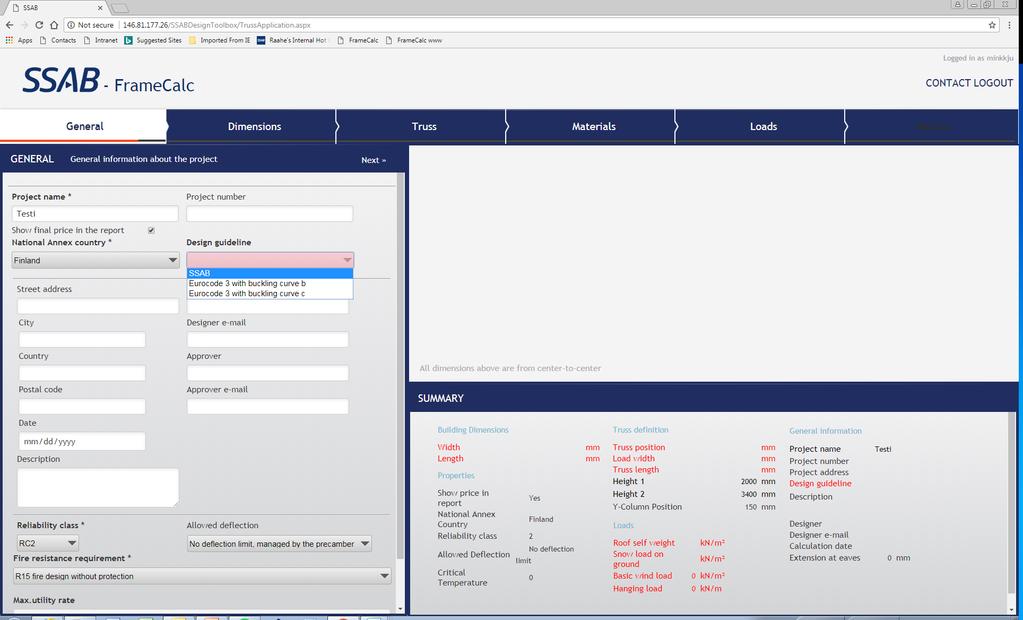The image size is (1023, 620).
Task: Click the Project number input field
Action: [269, 213]
